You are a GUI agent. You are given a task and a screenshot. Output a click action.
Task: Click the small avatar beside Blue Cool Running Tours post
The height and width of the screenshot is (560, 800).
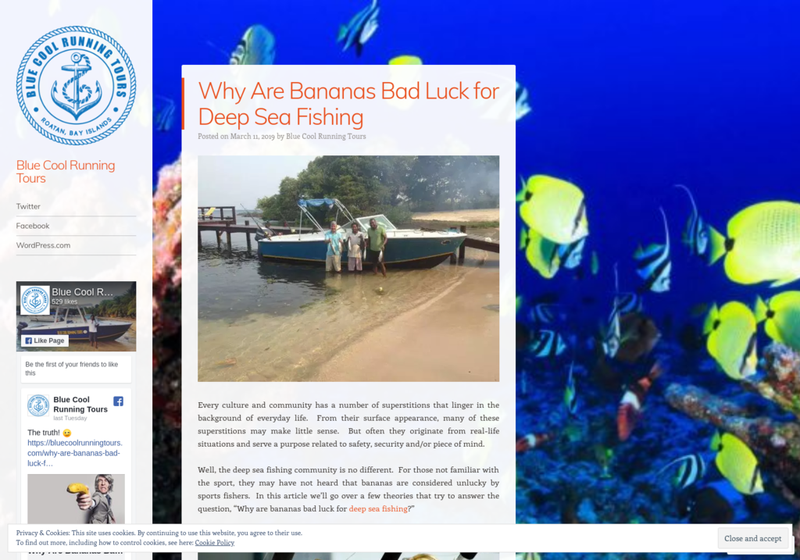[x=38, y=405]
